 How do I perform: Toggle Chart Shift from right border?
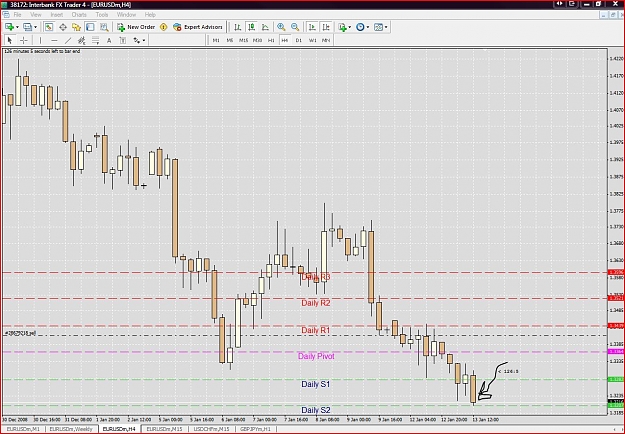click(x=326, y=27)
